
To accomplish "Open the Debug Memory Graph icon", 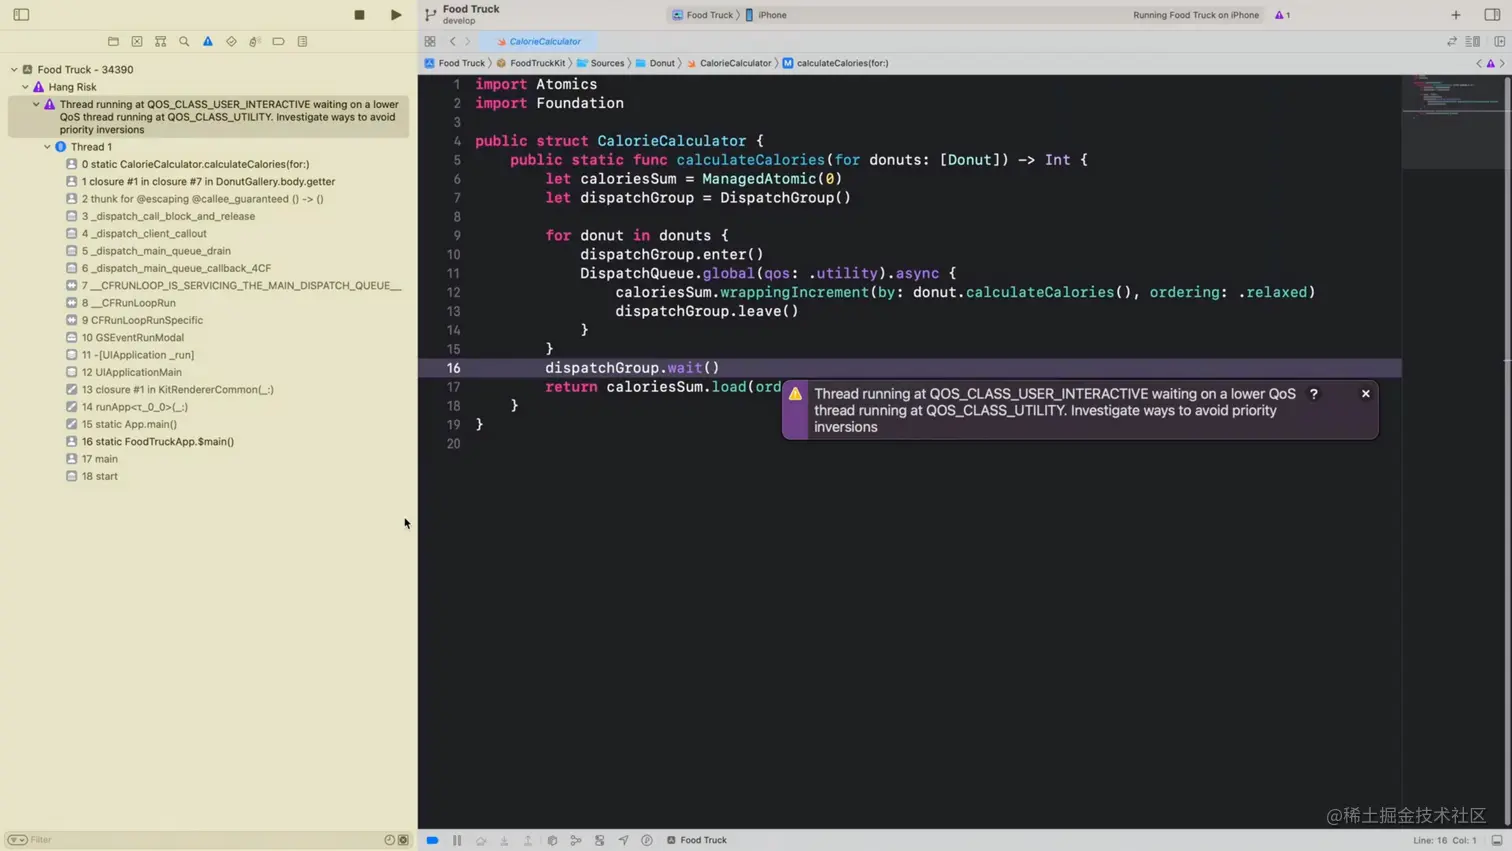I will [576, 840].
